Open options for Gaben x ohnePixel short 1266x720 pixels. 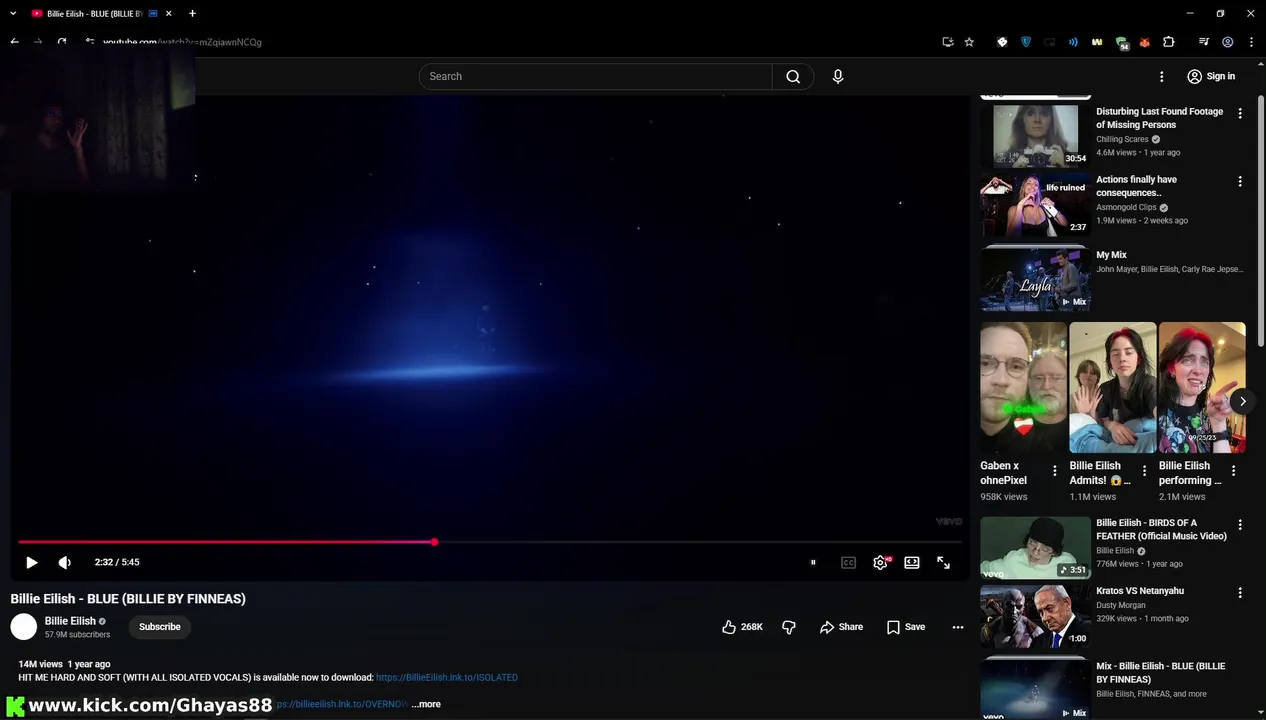point(1054,471)
